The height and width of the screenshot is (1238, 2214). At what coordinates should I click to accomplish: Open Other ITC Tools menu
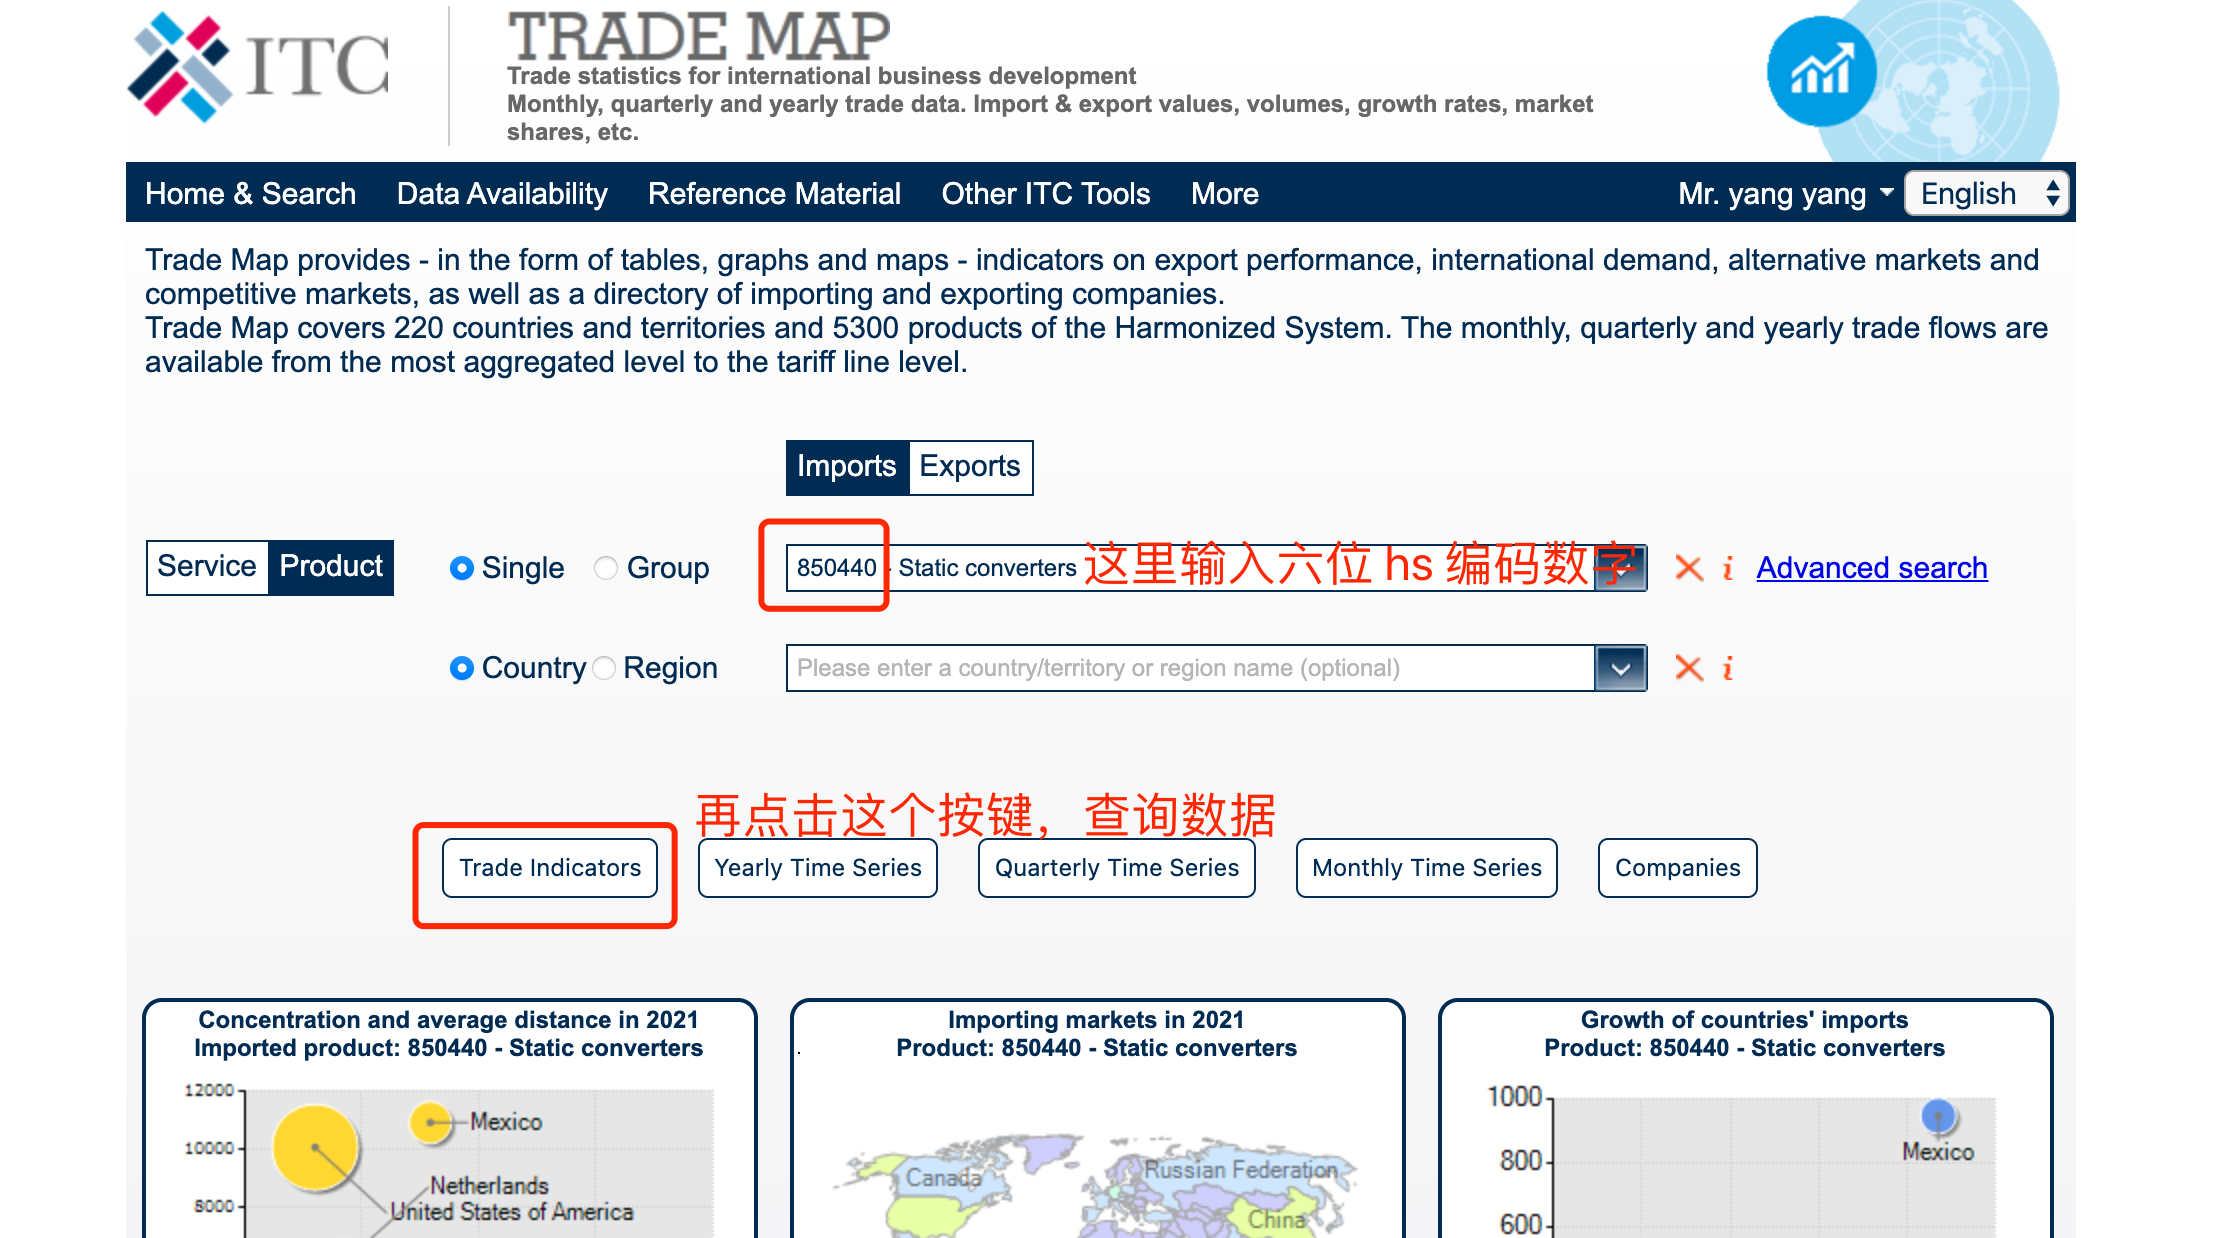tap(1046, 194)
